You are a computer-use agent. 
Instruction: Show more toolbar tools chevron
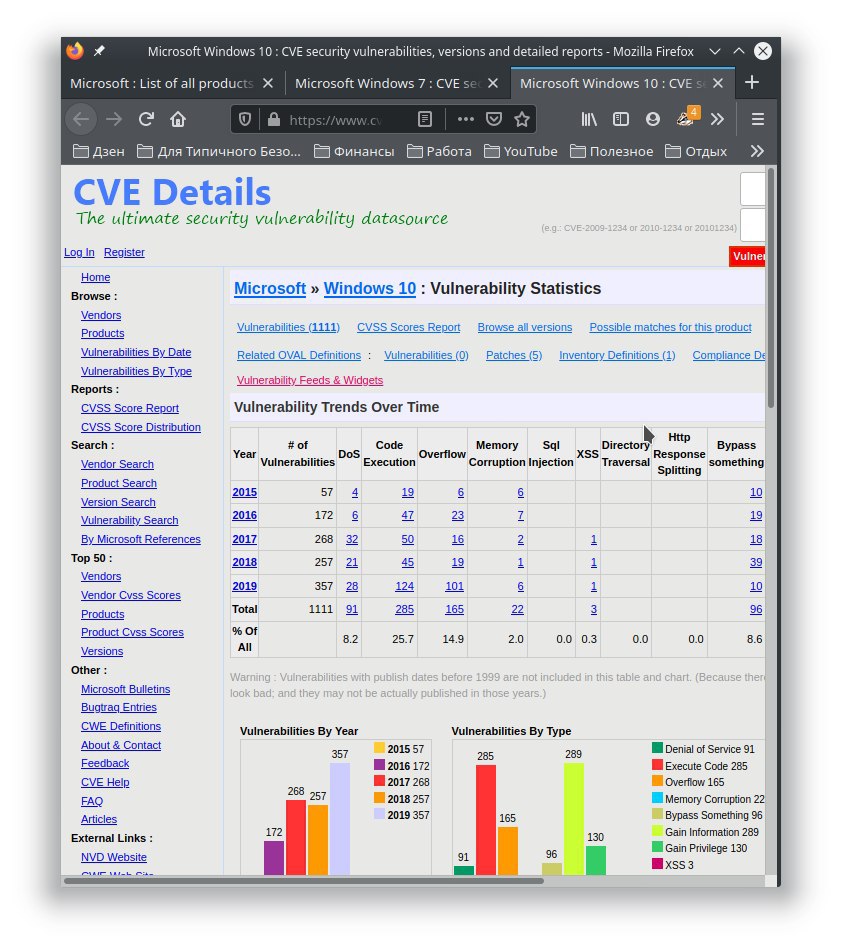coord(717,119)
